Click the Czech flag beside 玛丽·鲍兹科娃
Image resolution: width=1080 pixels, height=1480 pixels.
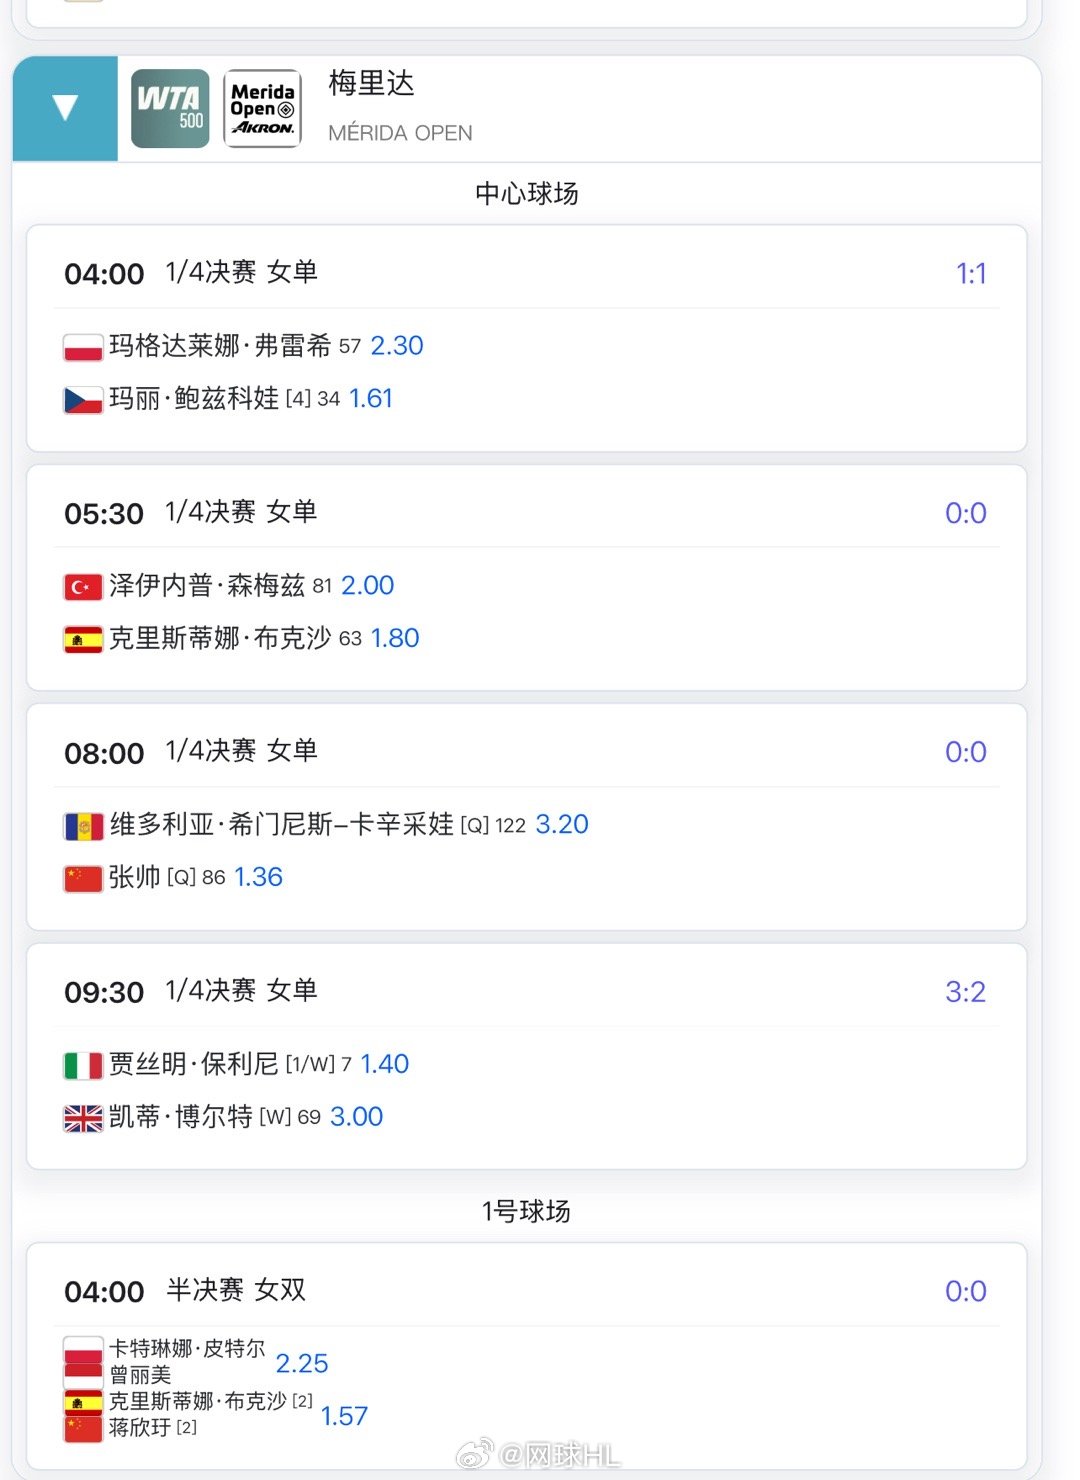point(83,400)
